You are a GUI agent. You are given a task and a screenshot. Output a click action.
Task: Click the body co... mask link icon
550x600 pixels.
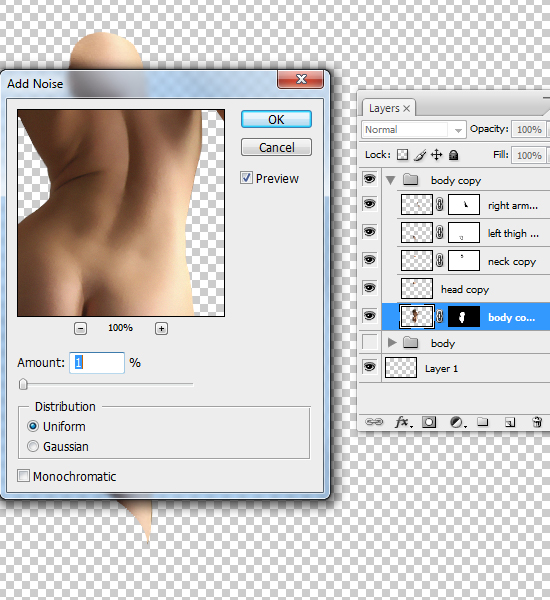point(440,316)
